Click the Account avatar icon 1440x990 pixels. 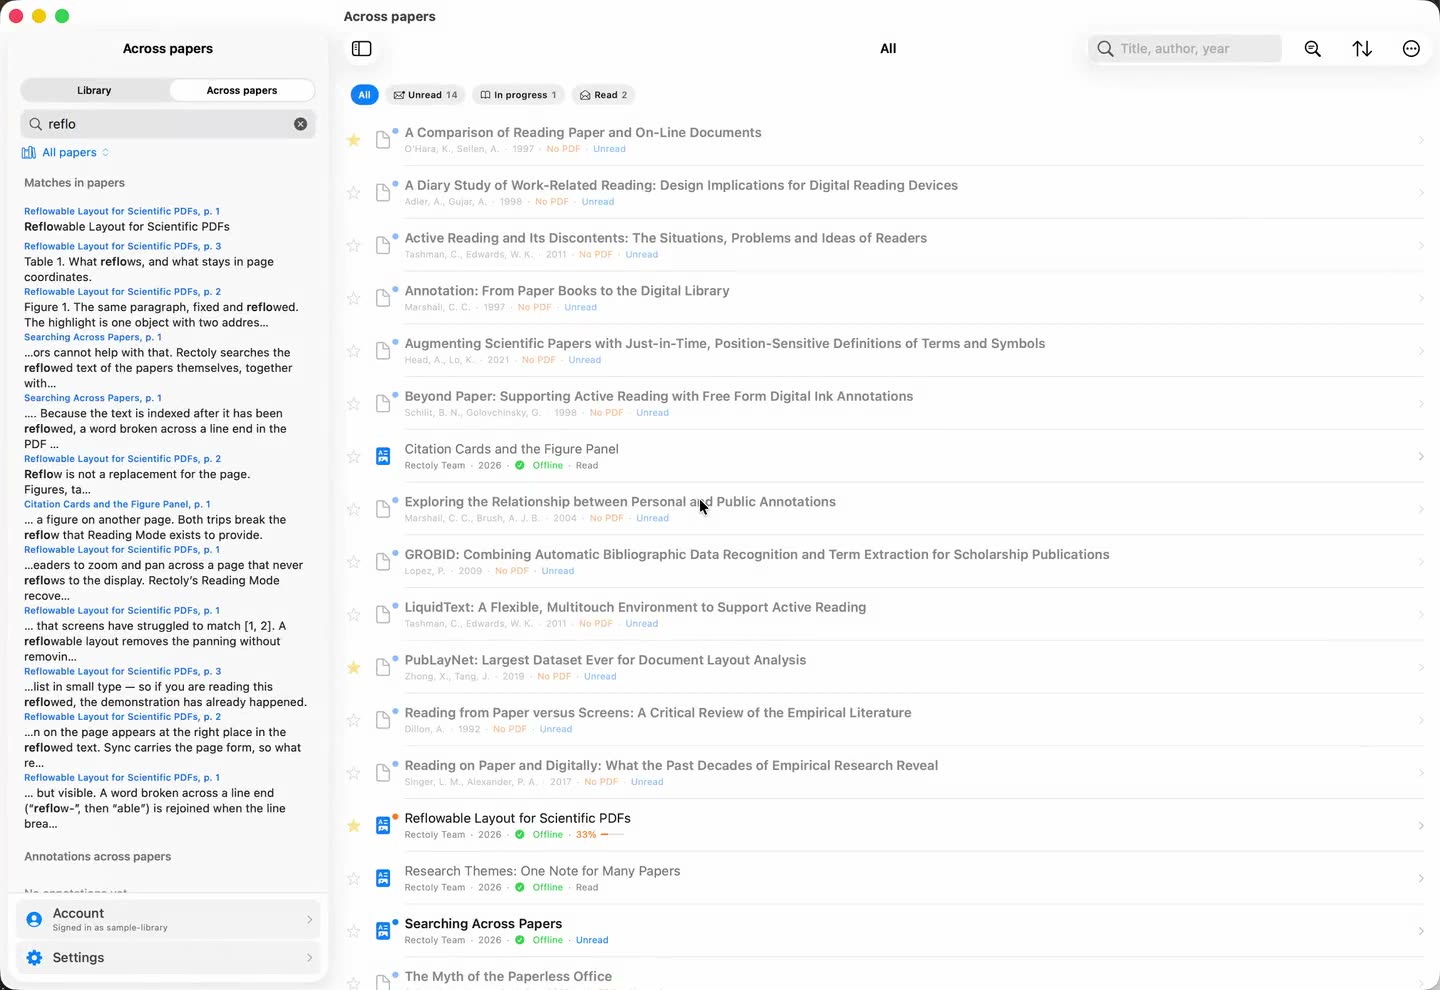coord(34,919)
